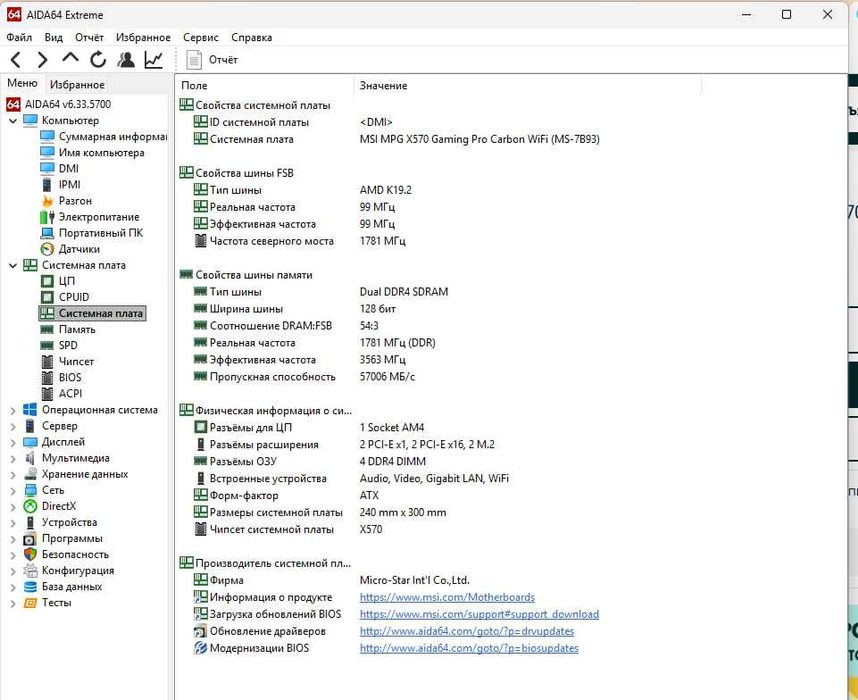The image size is (858, 700).
Task: Select the SPD memory icon
Action: tap(47, 345)
